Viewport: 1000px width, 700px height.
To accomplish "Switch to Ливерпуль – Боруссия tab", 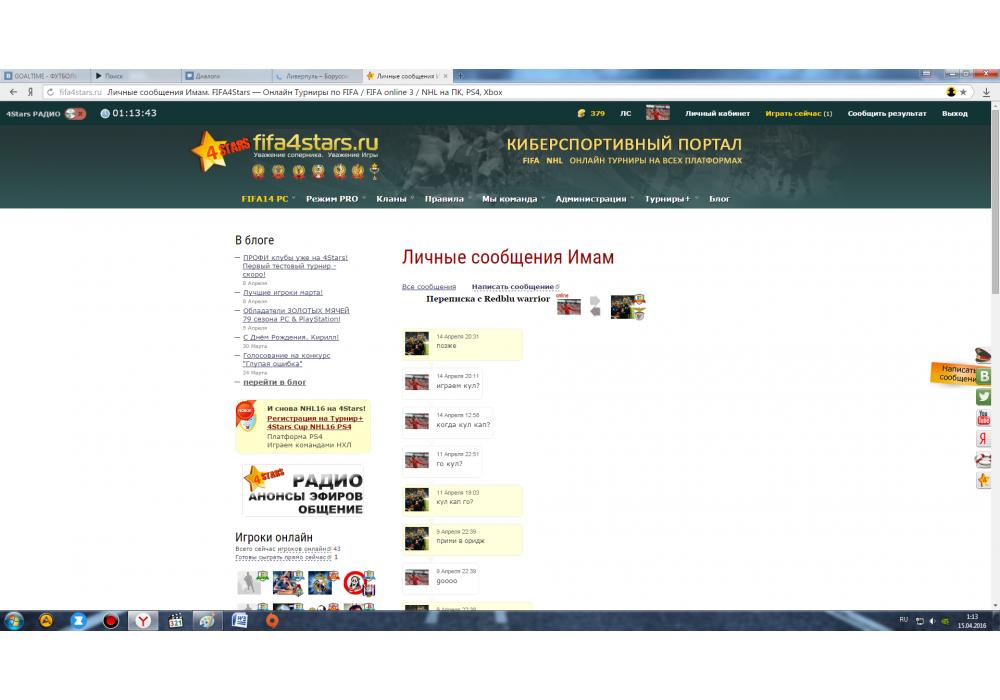I will tap(317, 76).
